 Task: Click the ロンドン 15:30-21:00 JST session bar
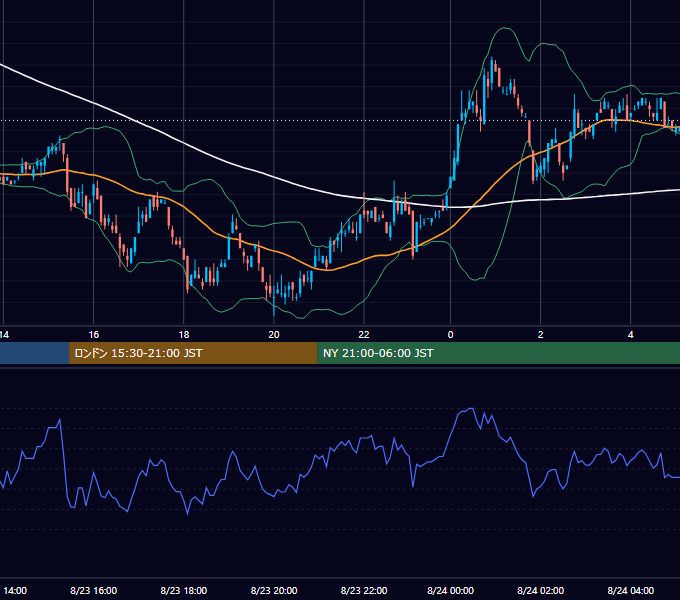tap(193, 353)
